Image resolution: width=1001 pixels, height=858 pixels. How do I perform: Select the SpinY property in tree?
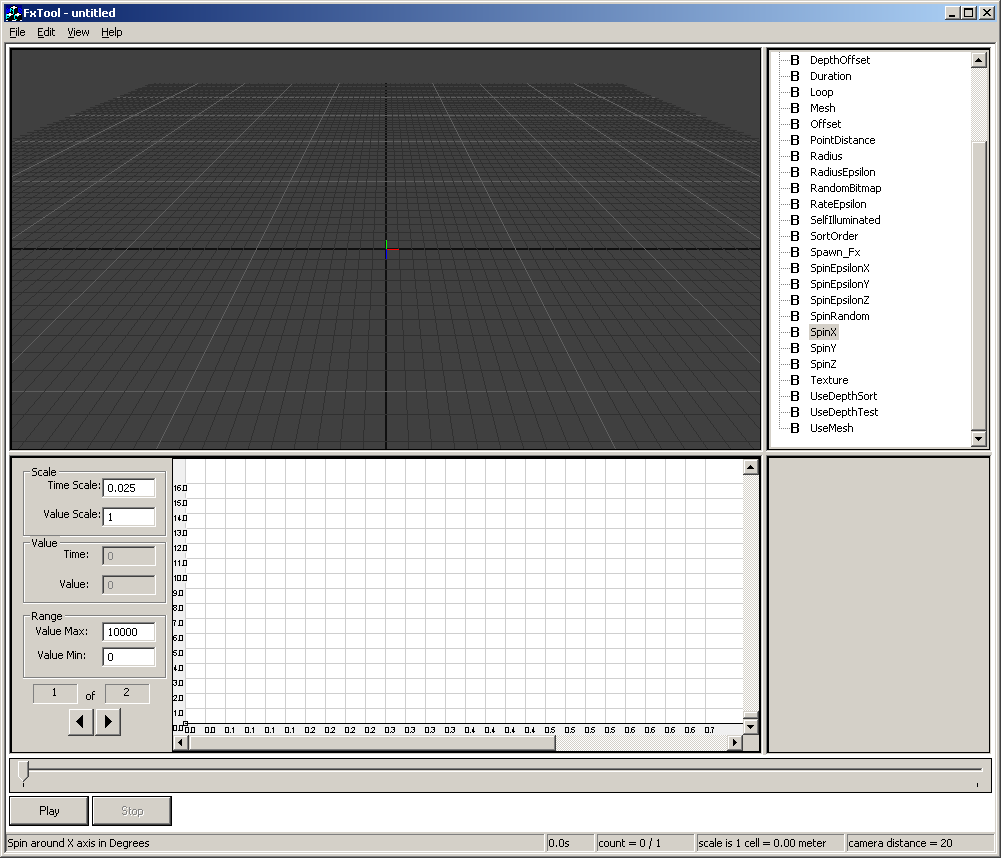823,348
